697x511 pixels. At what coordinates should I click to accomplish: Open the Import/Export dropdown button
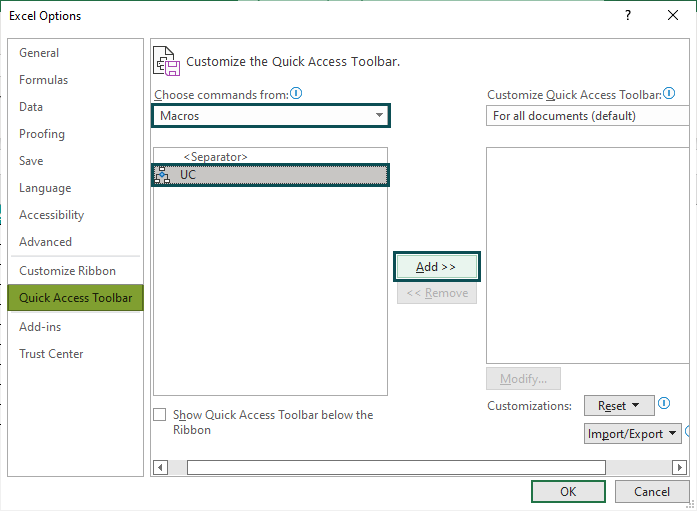click(x=633, y=434)
